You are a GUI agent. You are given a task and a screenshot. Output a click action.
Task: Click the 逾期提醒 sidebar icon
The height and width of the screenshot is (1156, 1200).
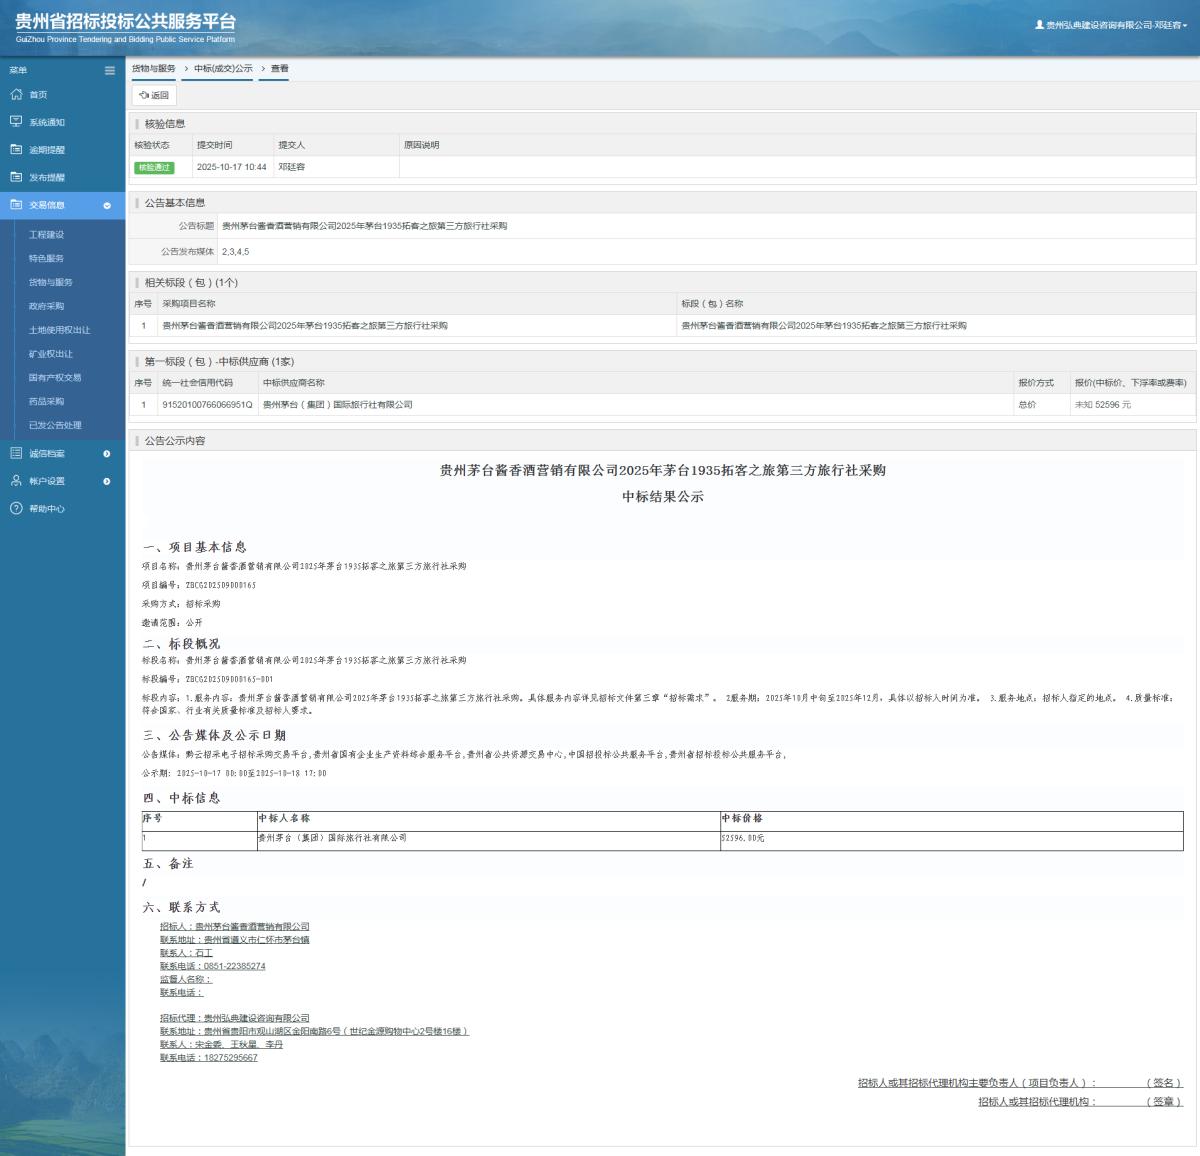point(16,150)
